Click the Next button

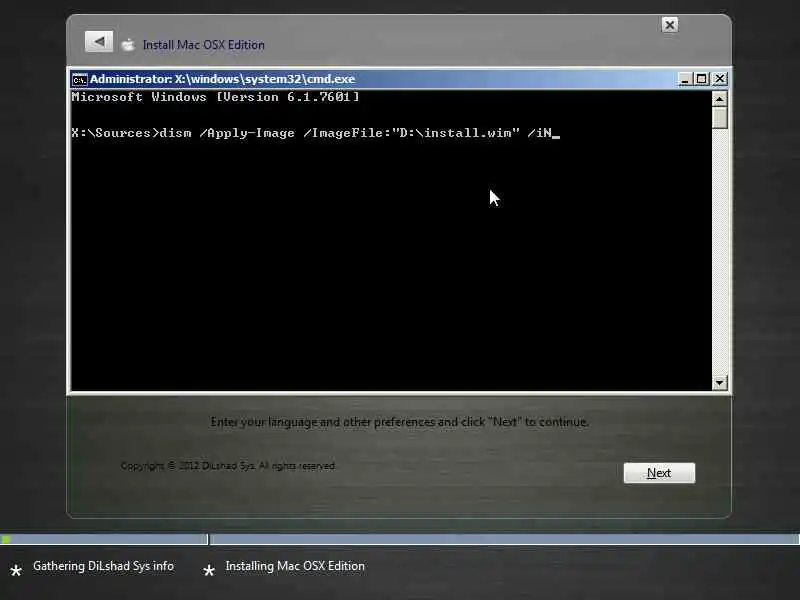[659, 473]
